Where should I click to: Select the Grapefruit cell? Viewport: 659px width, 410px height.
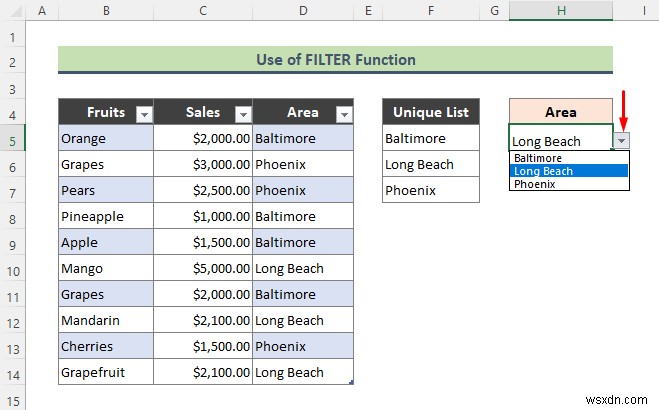coord(105,372)
